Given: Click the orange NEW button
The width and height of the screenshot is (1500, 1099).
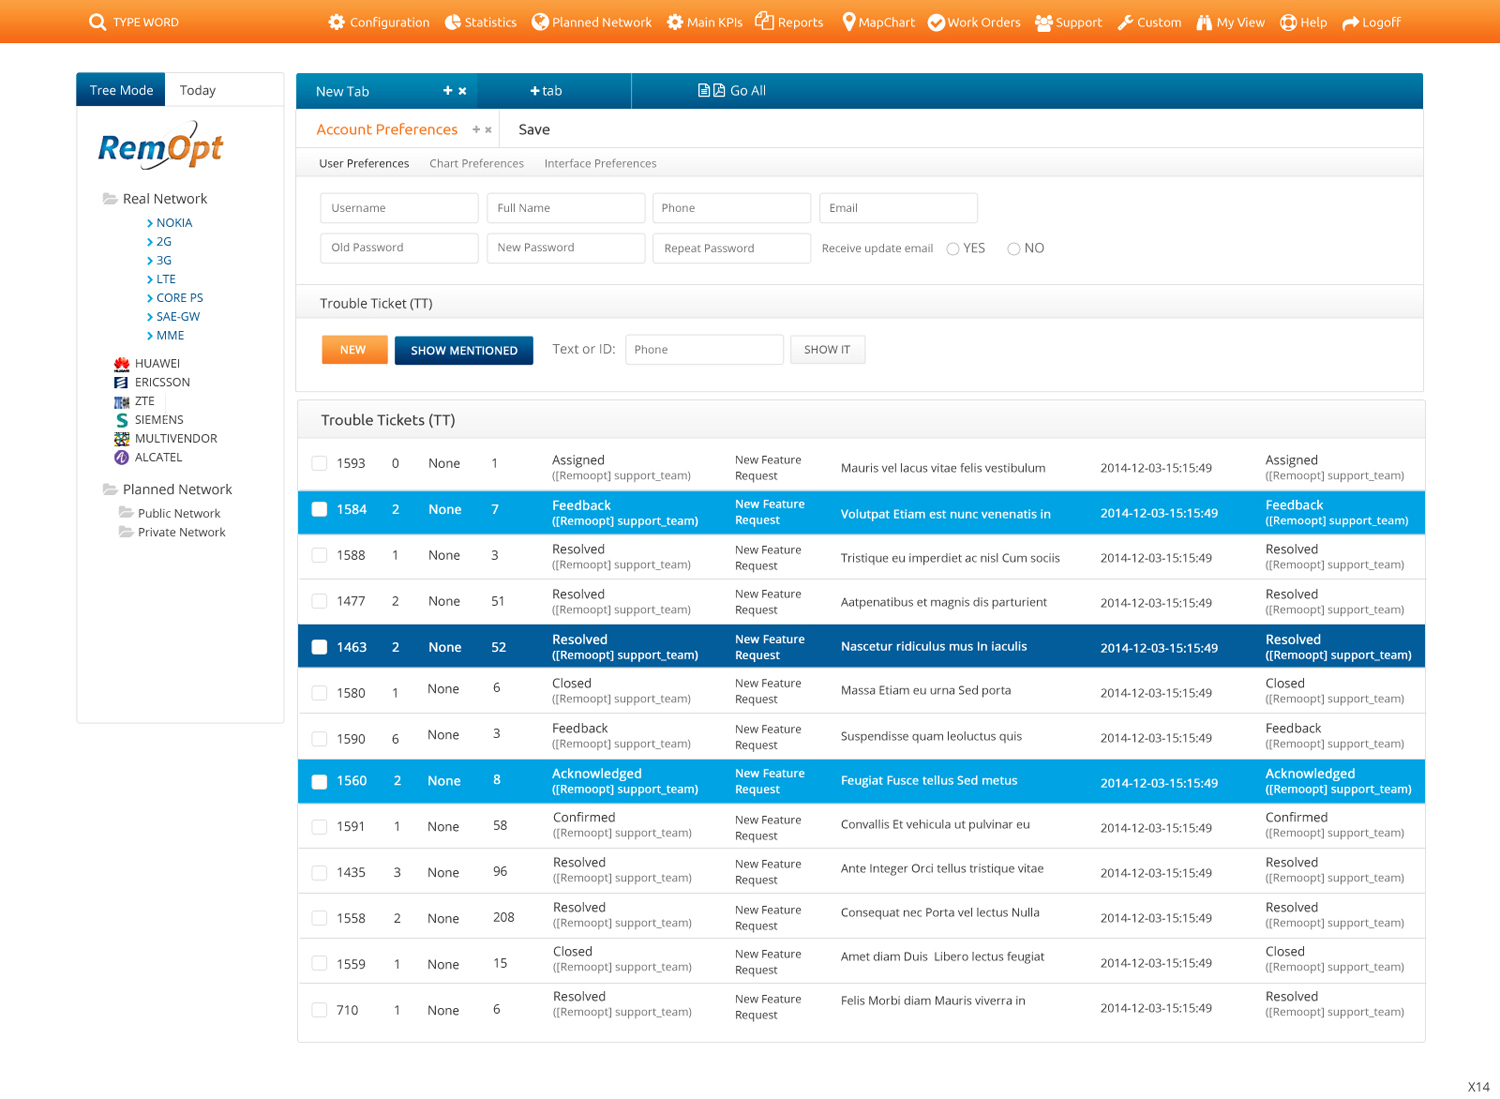Looking at the screenshot, I should click(354, 350).
